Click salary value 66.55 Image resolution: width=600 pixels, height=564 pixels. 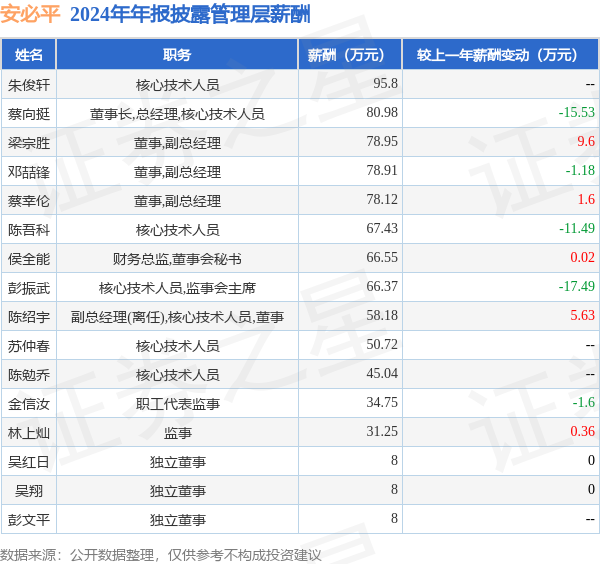click(x=382, y=257)
